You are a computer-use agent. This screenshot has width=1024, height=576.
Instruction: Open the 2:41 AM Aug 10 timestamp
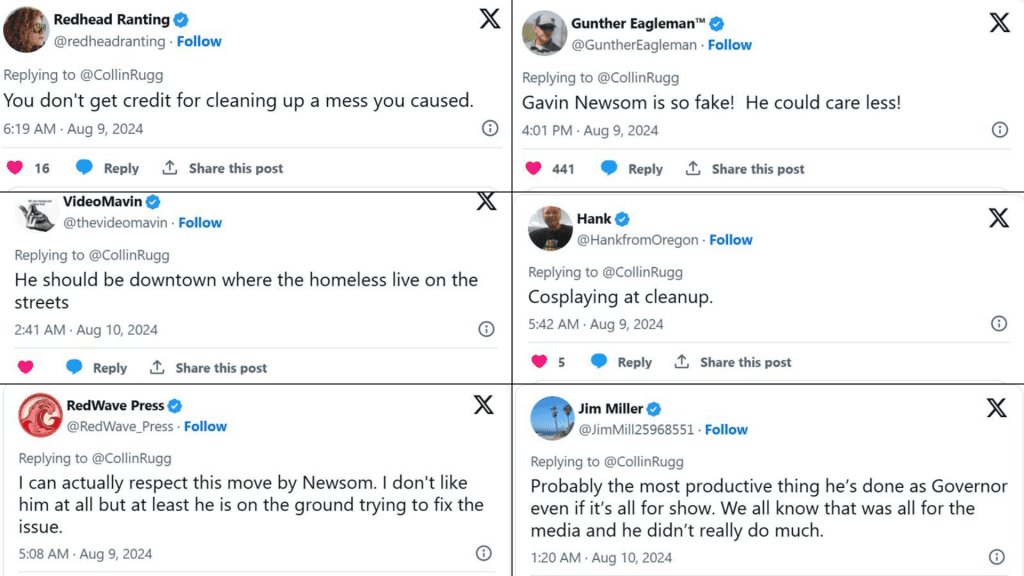click(x=86, y=330)
